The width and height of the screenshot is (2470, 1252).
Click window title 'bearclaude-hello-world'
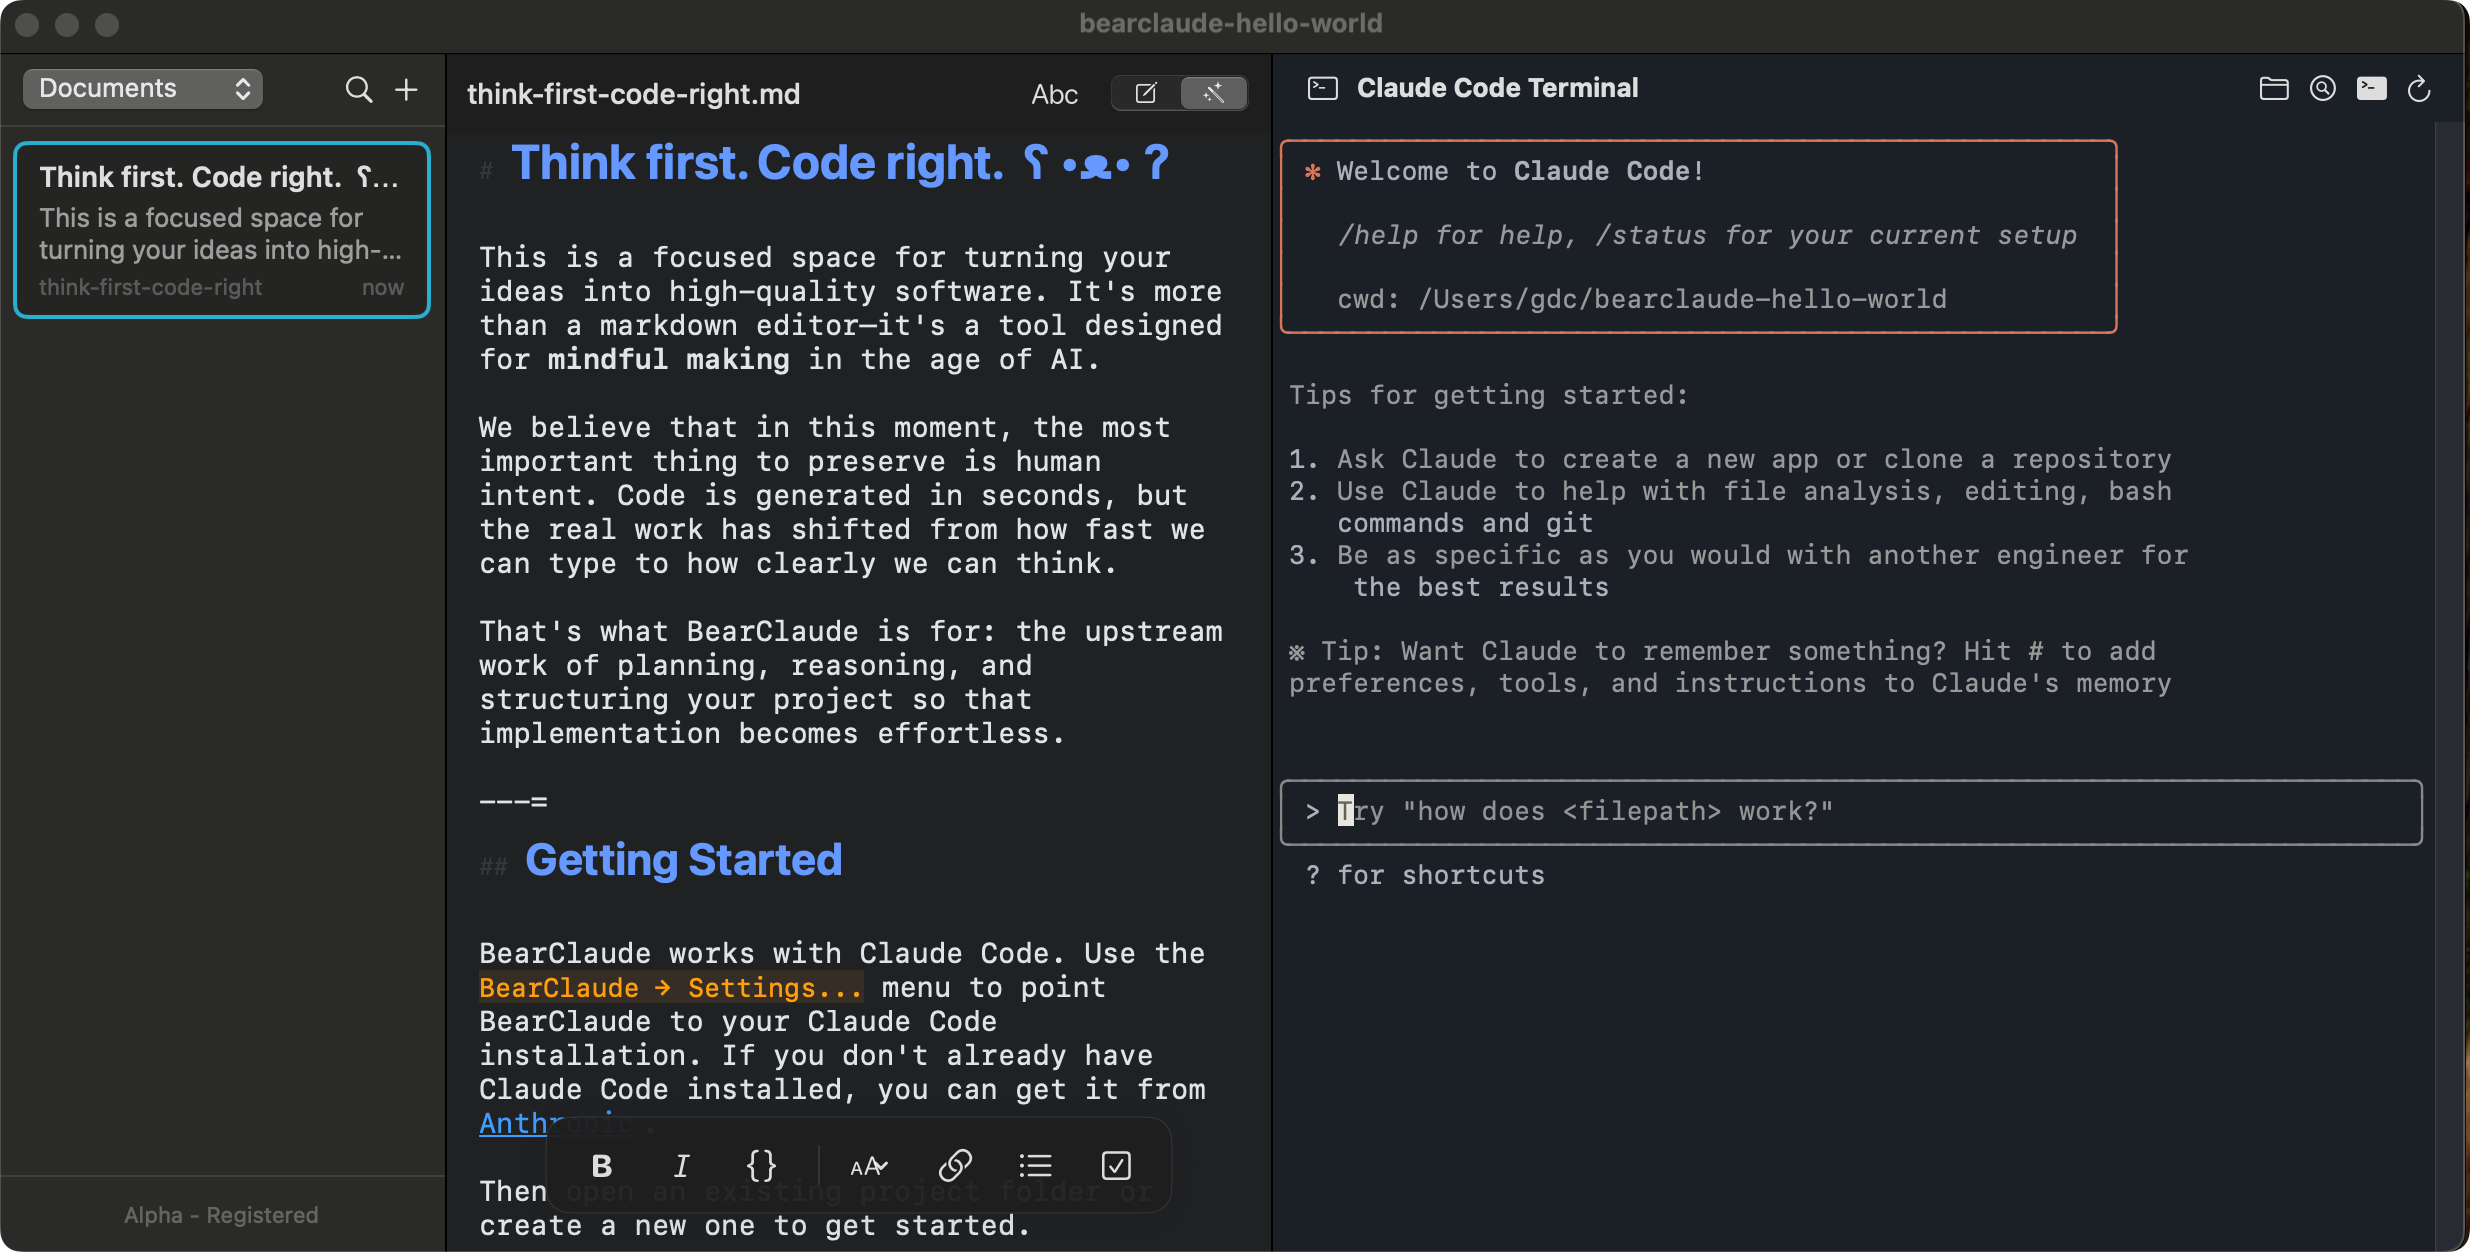pyautogui.click(x=1231, y=23)
